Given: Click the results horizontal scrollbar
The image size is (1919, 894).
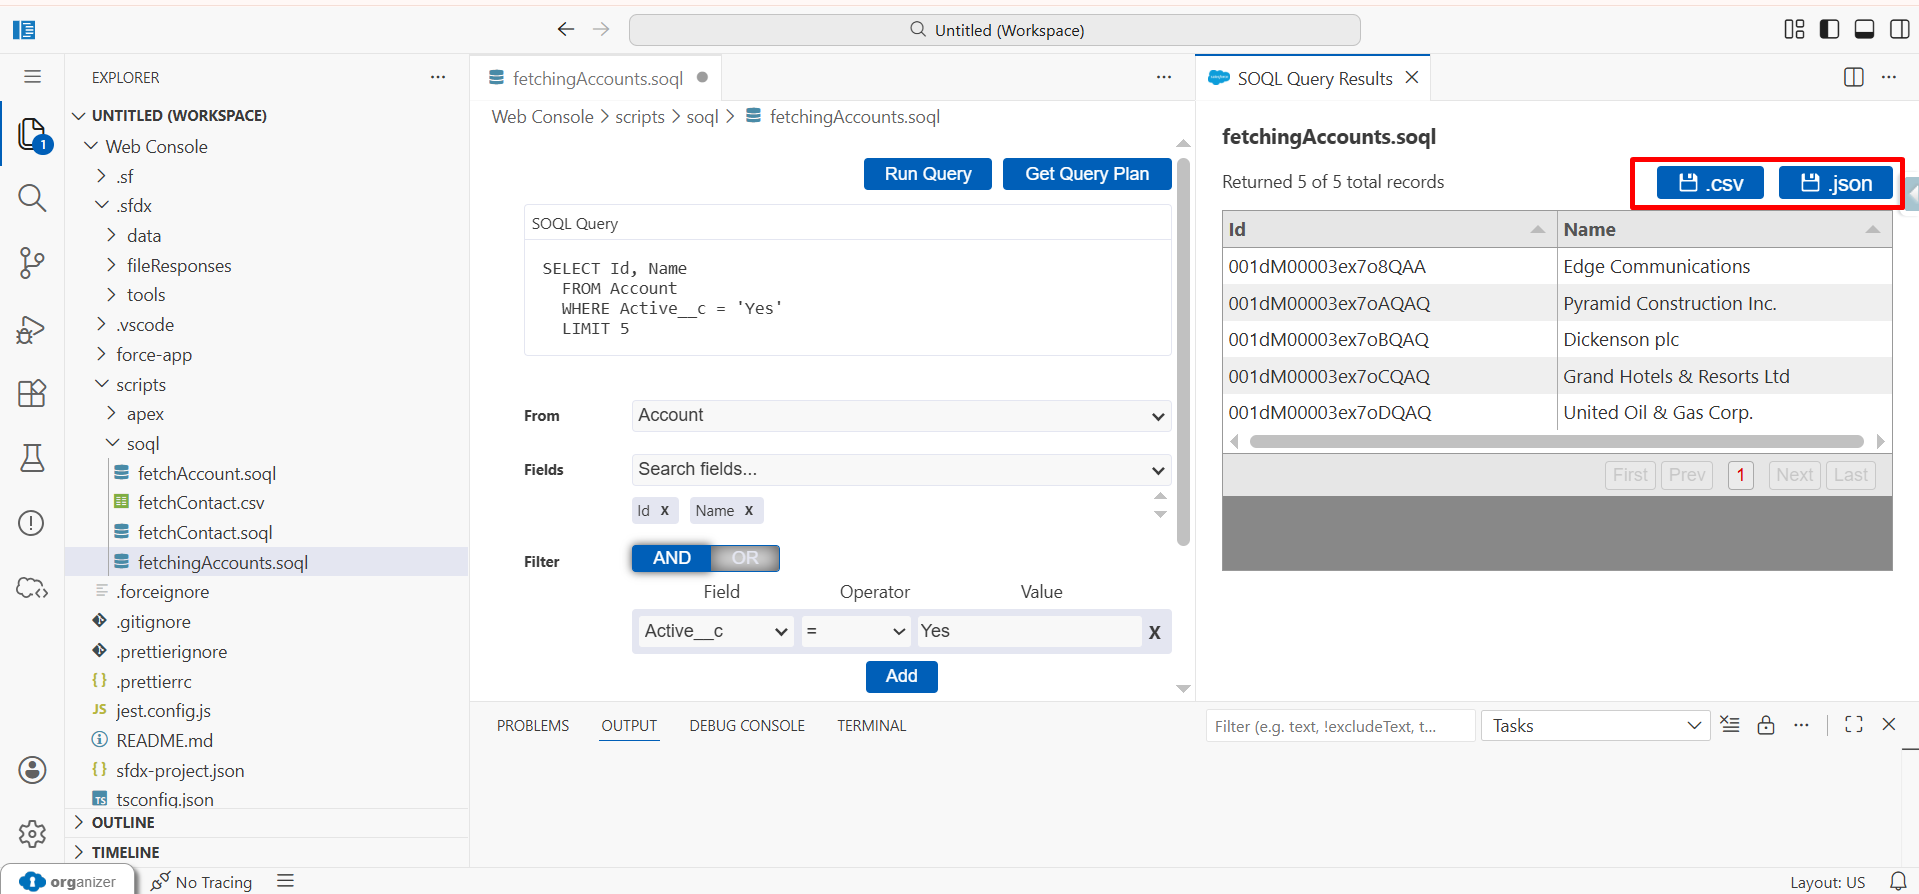Looking at the screenshot, I should [1556, 441].
